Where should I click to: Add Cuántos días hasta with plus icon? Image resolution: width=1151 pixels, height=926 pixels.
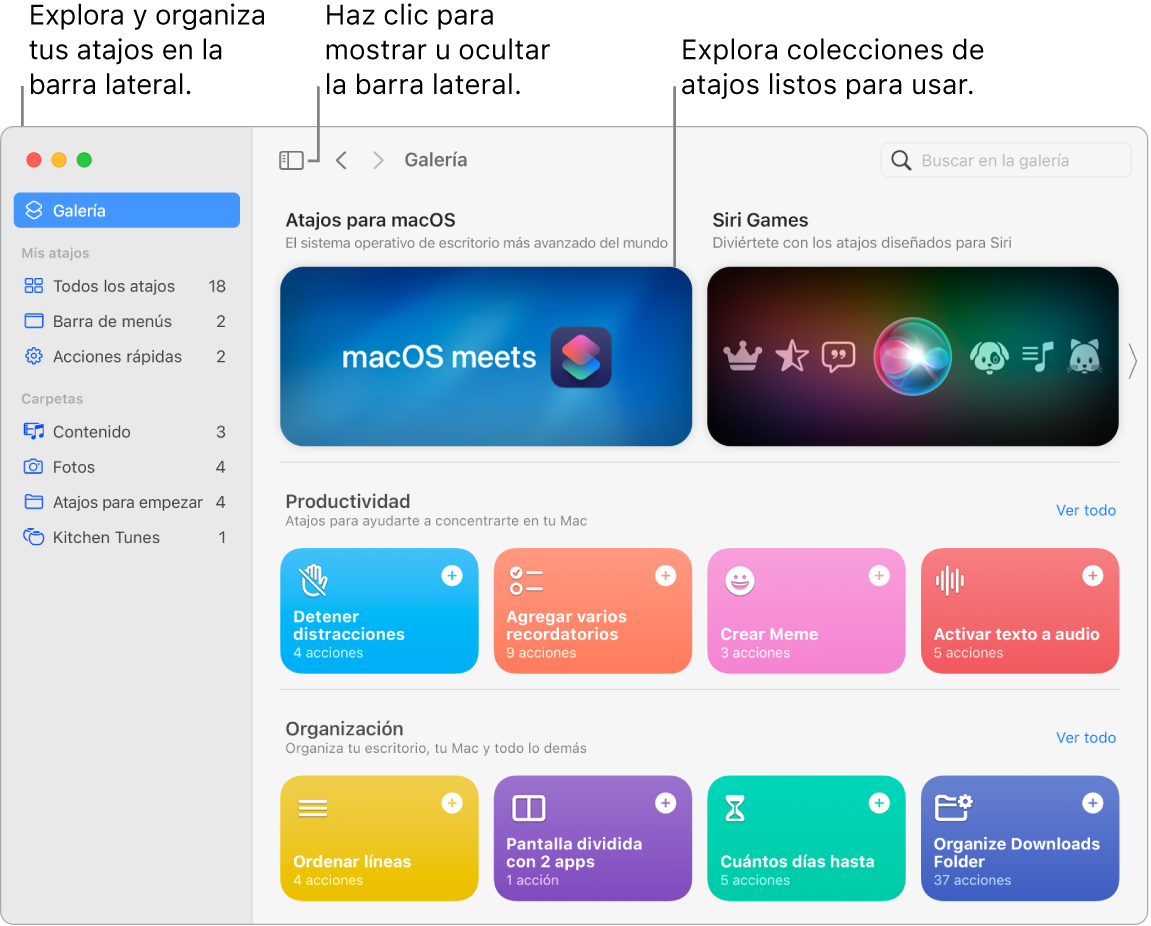point(879,803)
